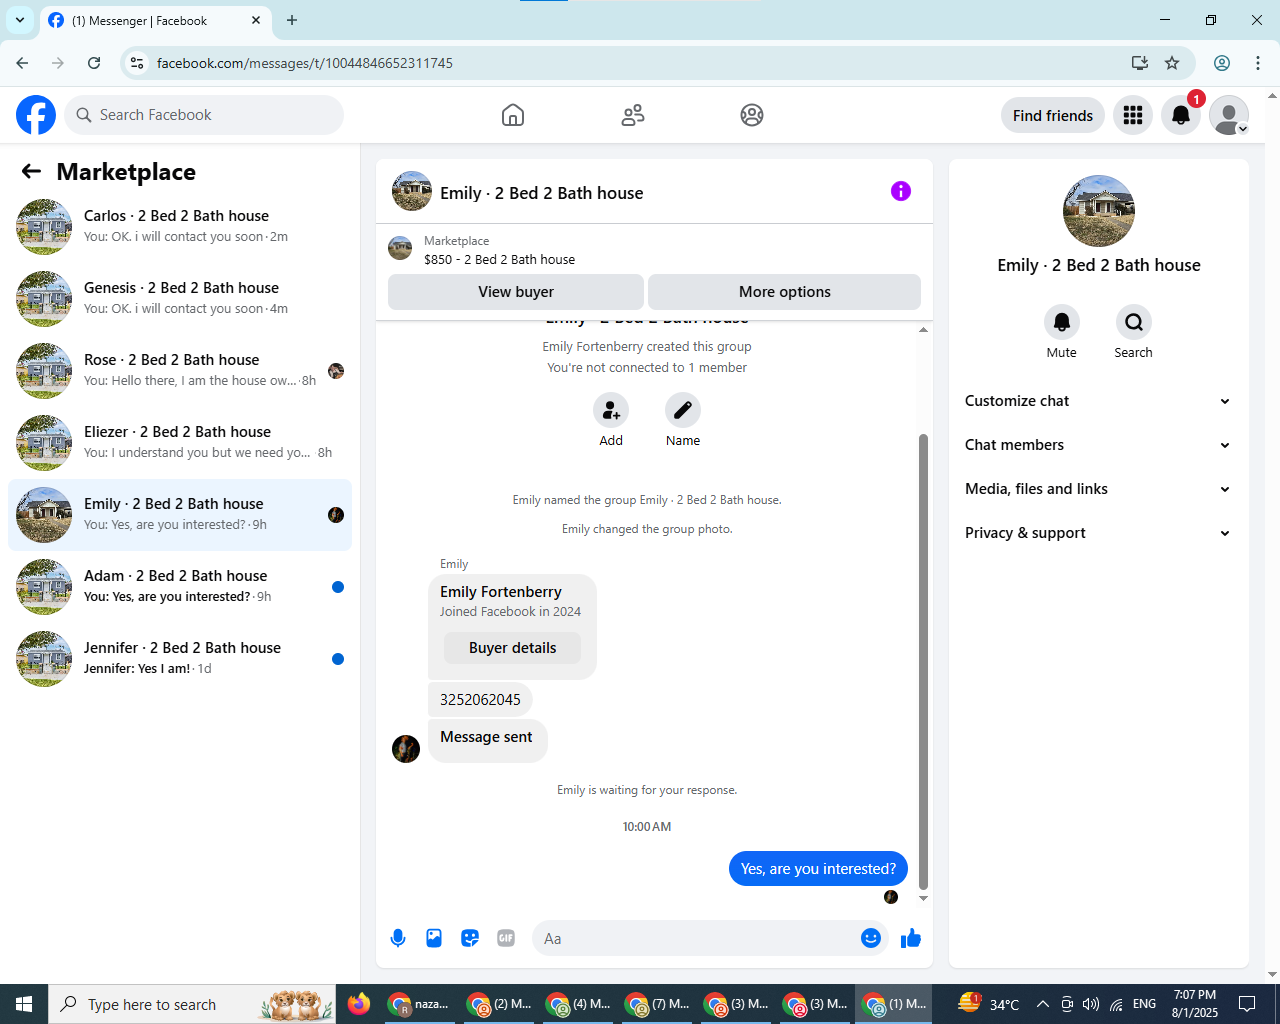Viewport: 1280px width, 1024px height.
Task: Open notifications bell with red badge
Action: [1181, 115]
